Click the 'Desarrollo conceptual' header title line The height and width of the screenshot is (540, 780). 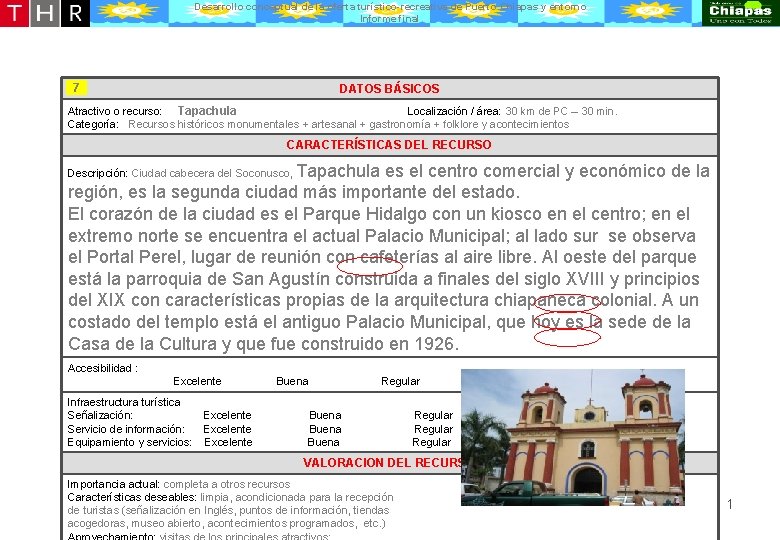coord(390,7)
